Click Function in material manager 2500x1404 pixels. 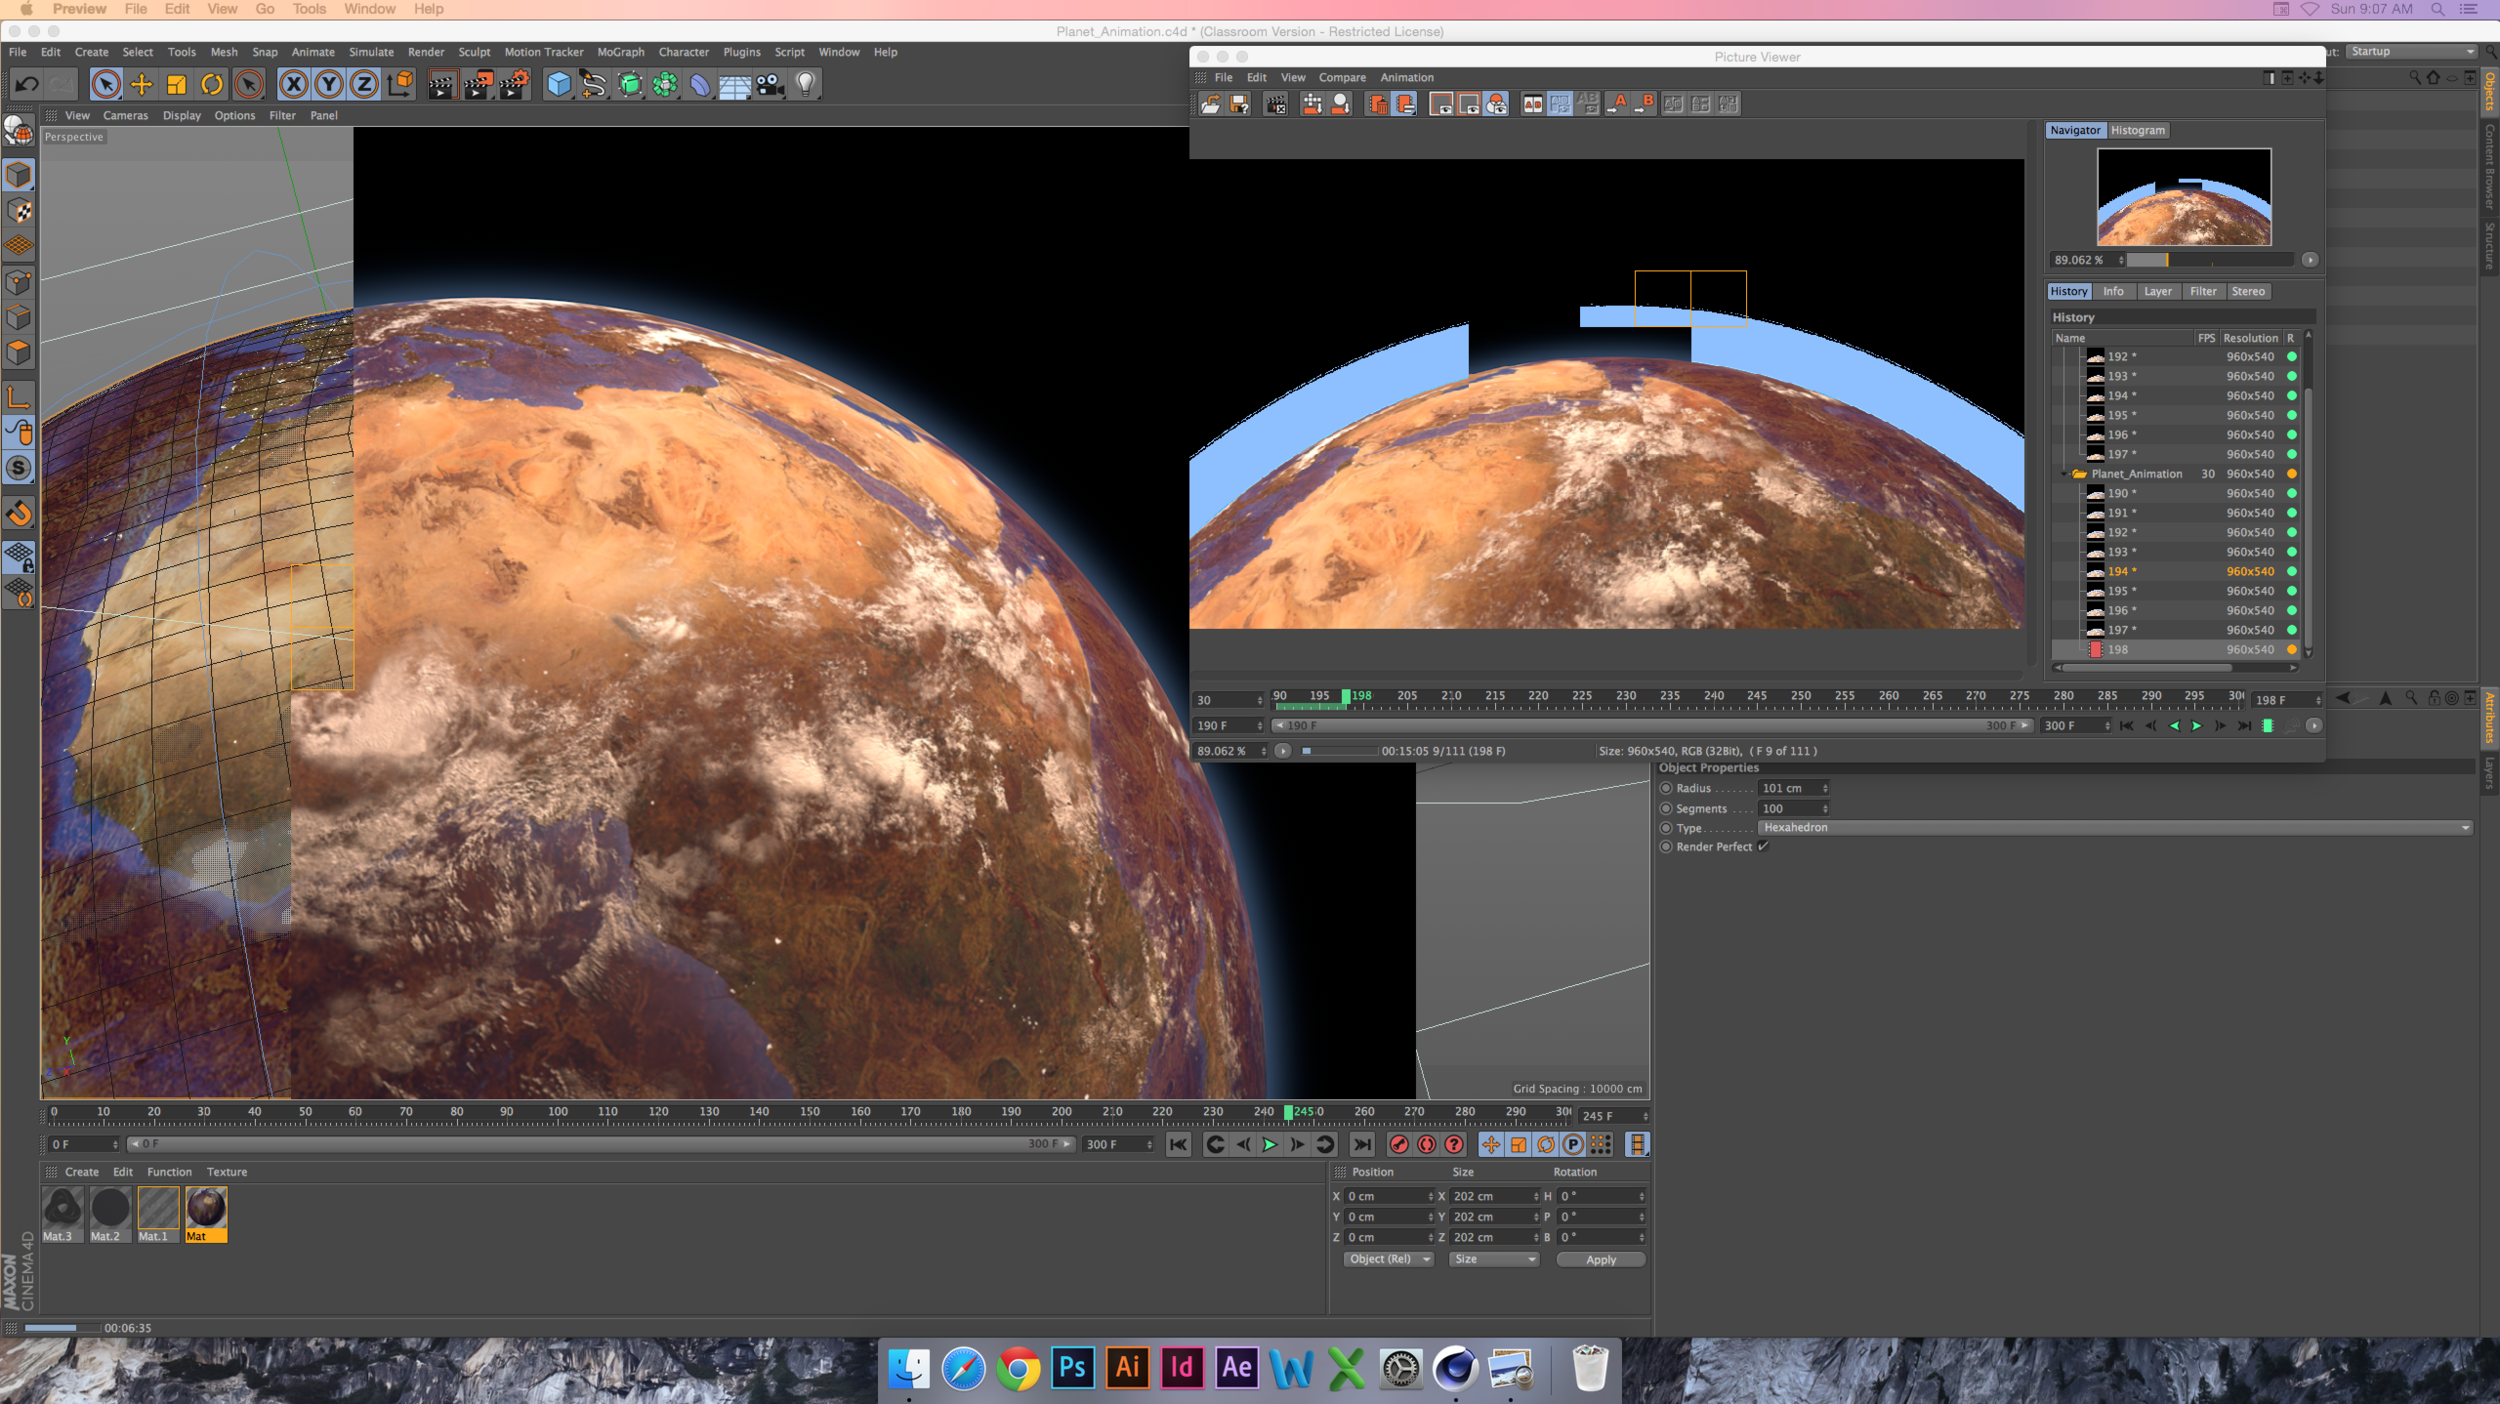pyautogui.click(x=169, y=1172)
